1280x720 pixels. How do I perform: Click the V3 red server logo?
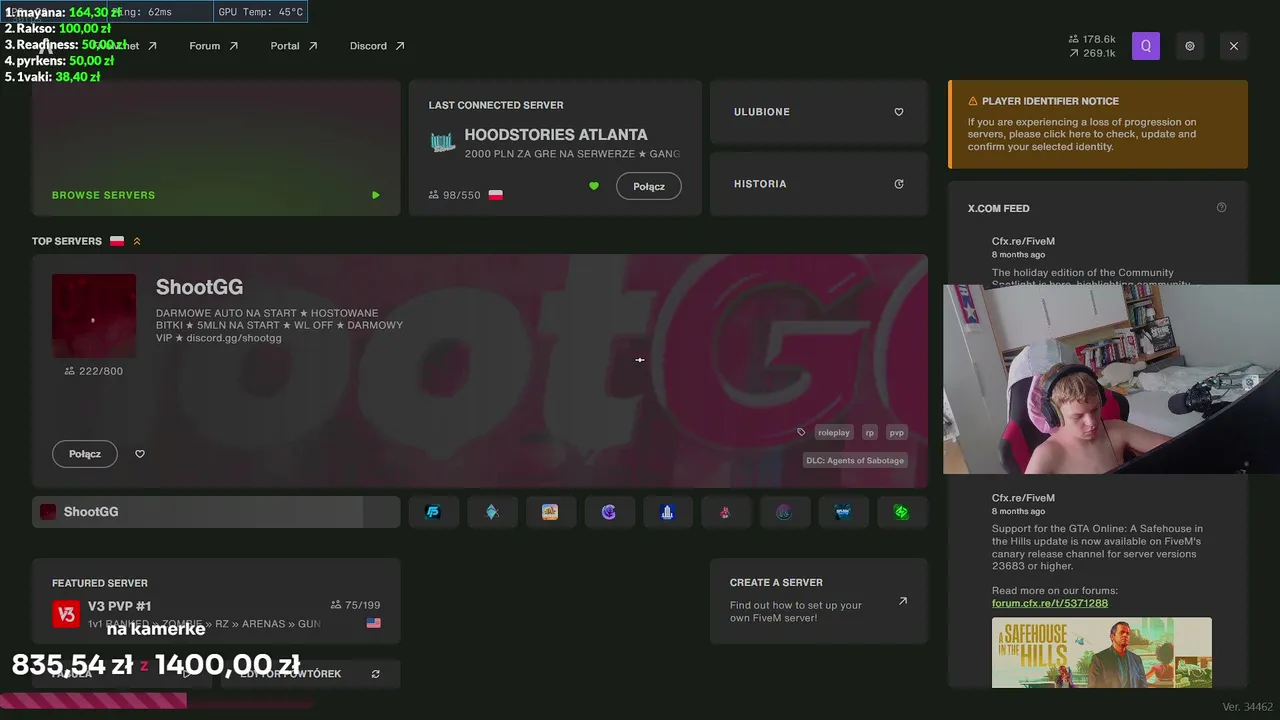click(66, 614)
